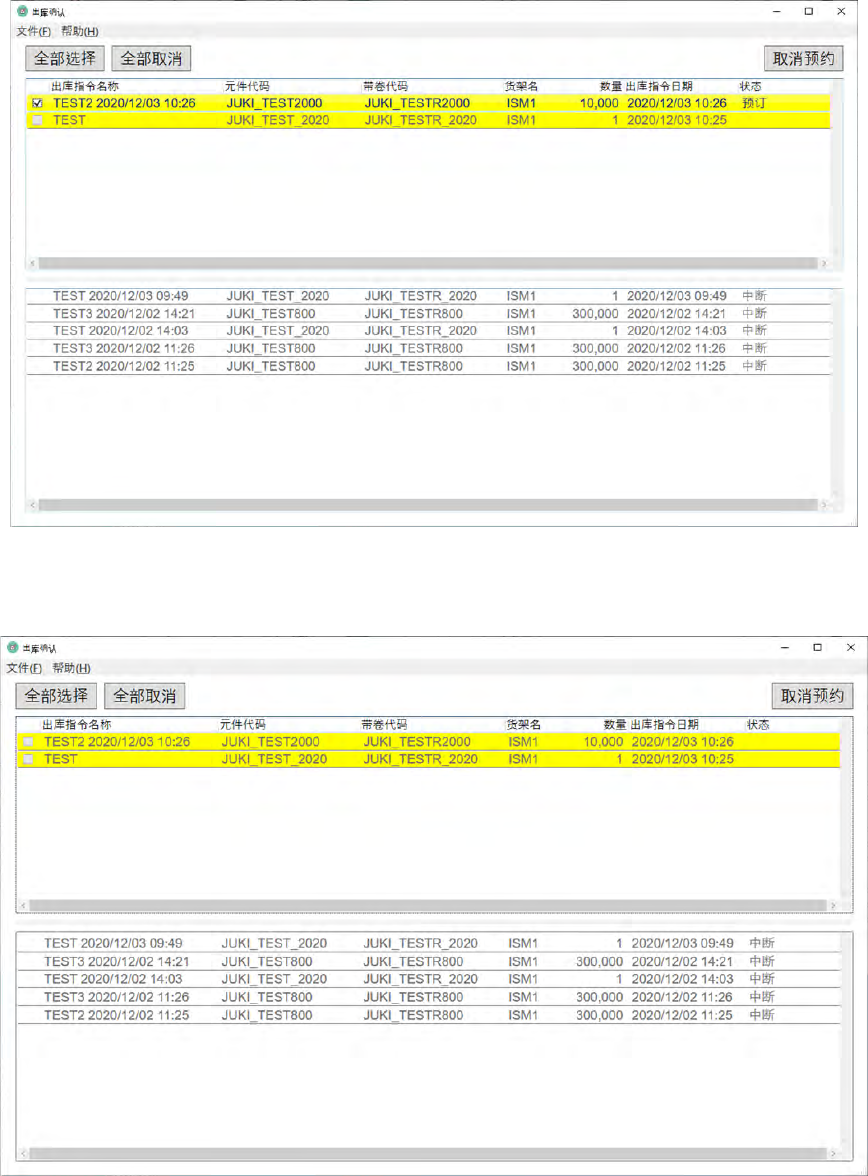Click 取消预约 button in upper window
868x1176 pixels.
click(803, 58)
